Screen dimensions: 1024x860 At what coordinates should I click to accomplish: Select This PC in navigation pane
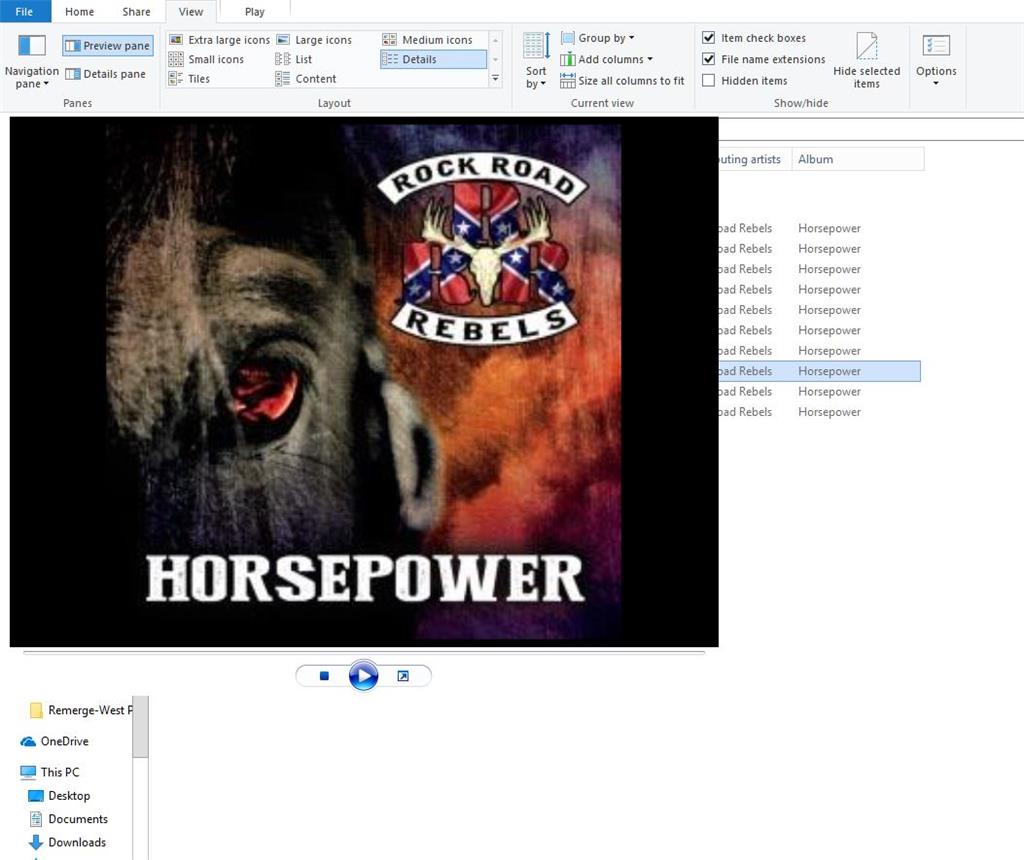point(50,772)
